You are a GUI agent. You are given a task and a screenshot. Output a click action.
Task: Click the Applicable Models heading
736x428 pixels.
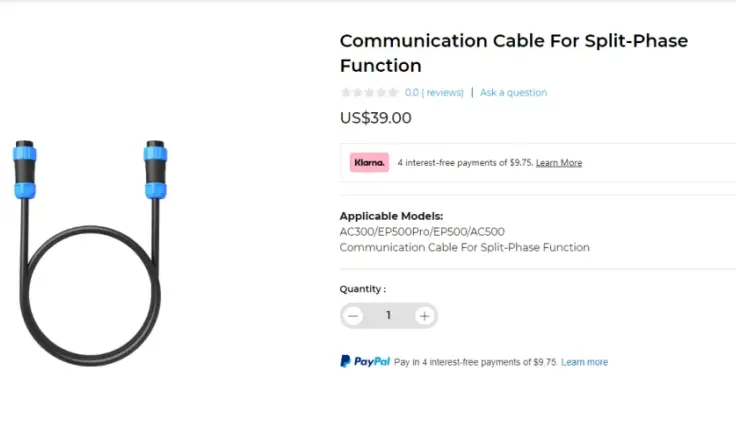(391, 216)
